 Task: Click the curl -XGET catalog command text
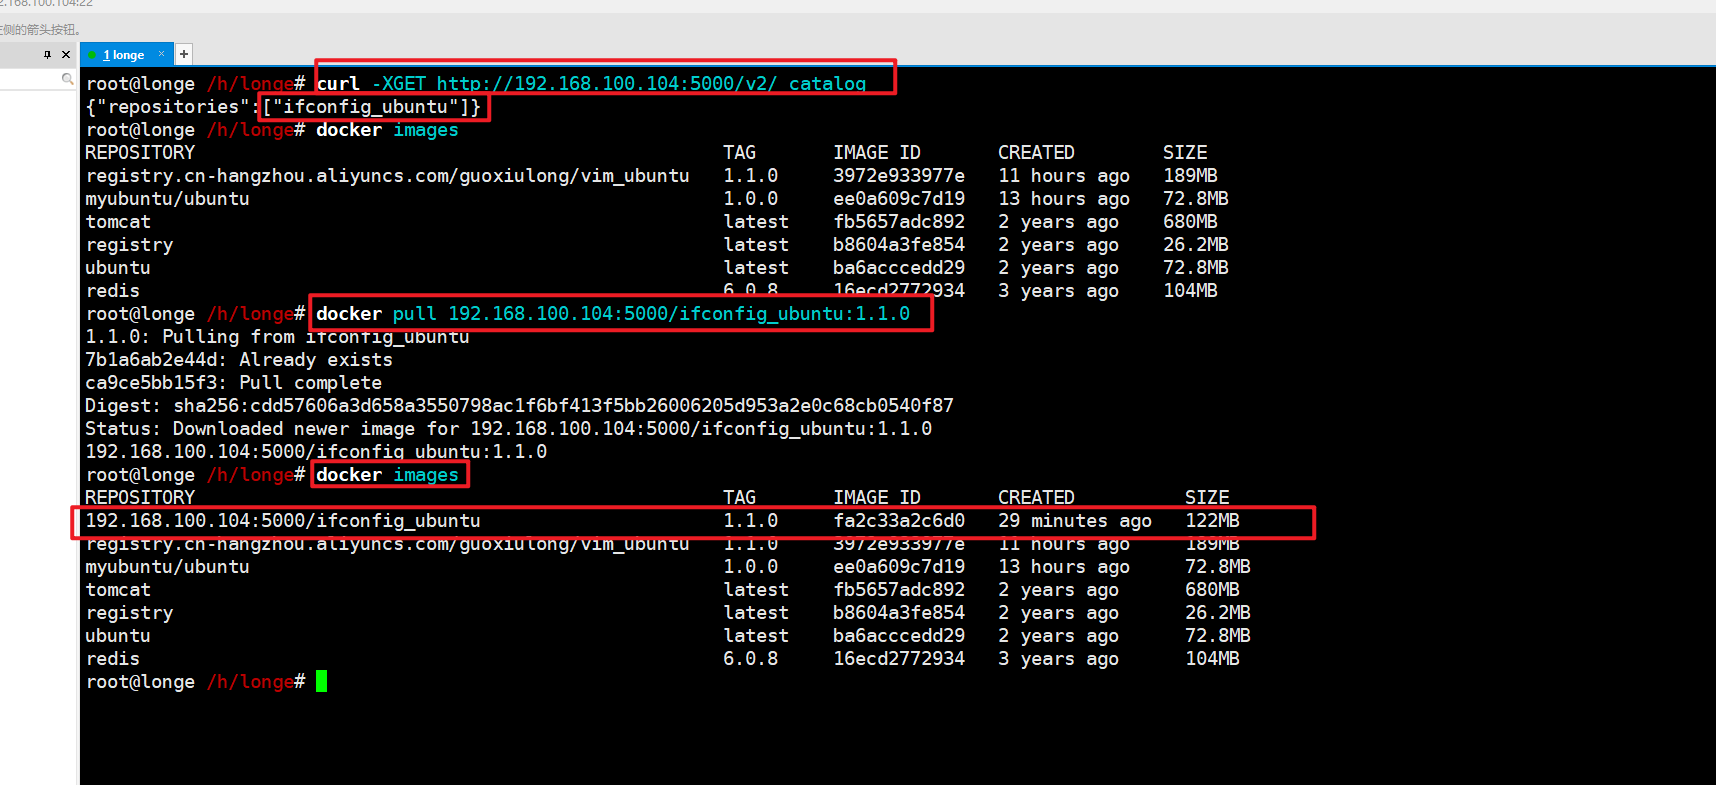click(x=591, y=84)
